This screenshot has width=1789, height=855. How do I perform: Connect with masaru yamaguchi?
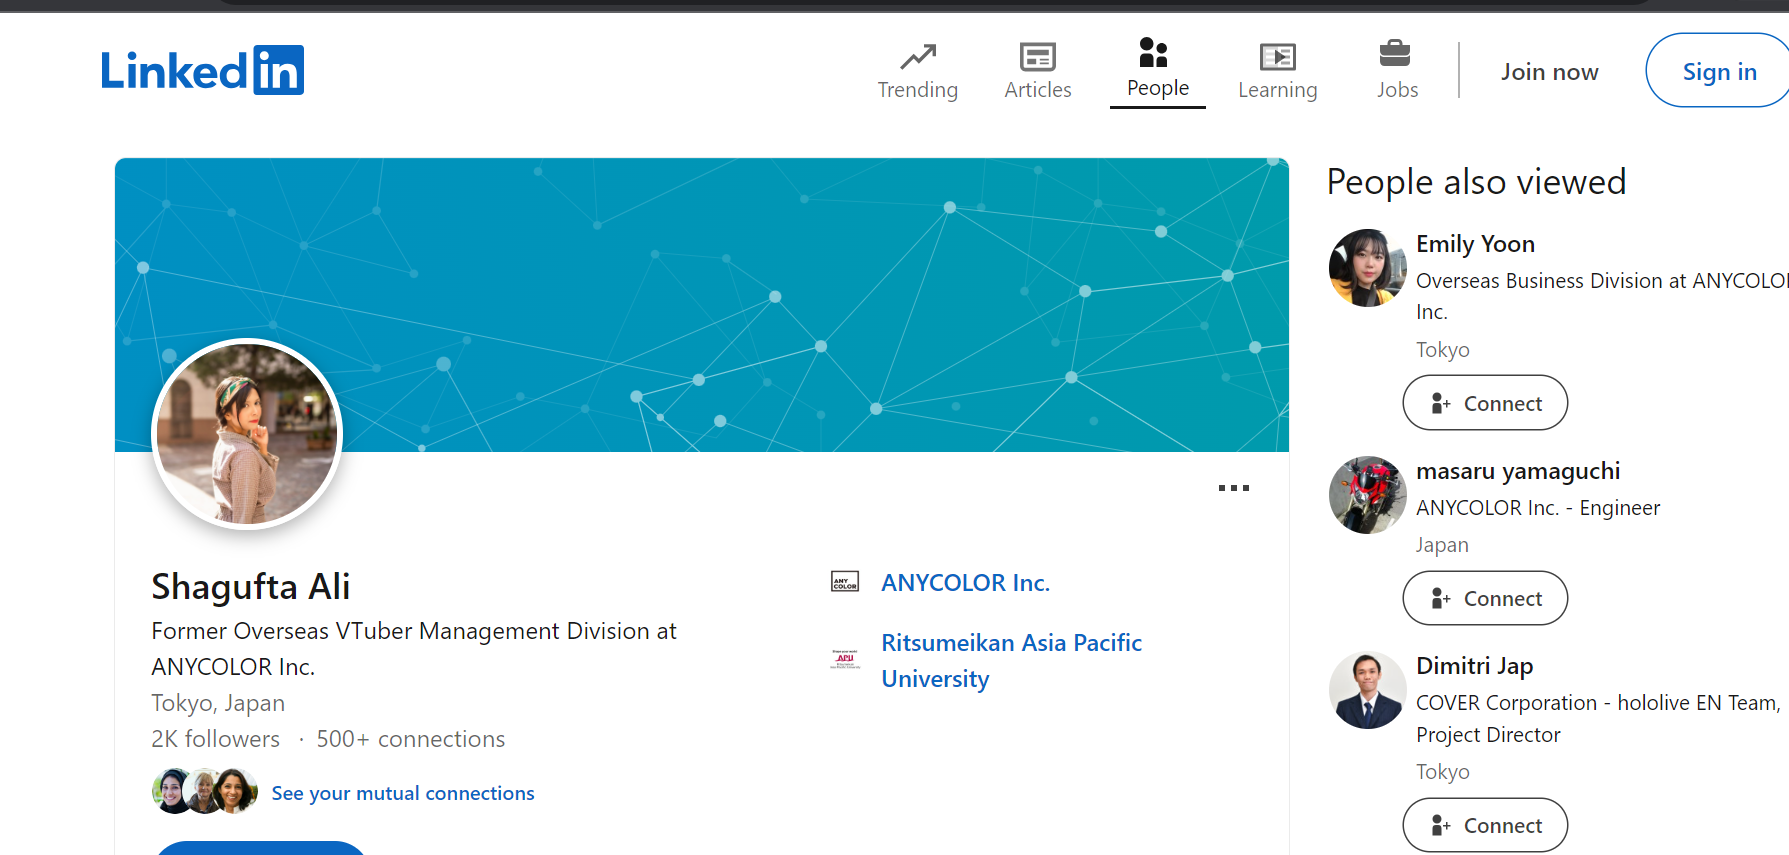tap(1485, 598)
